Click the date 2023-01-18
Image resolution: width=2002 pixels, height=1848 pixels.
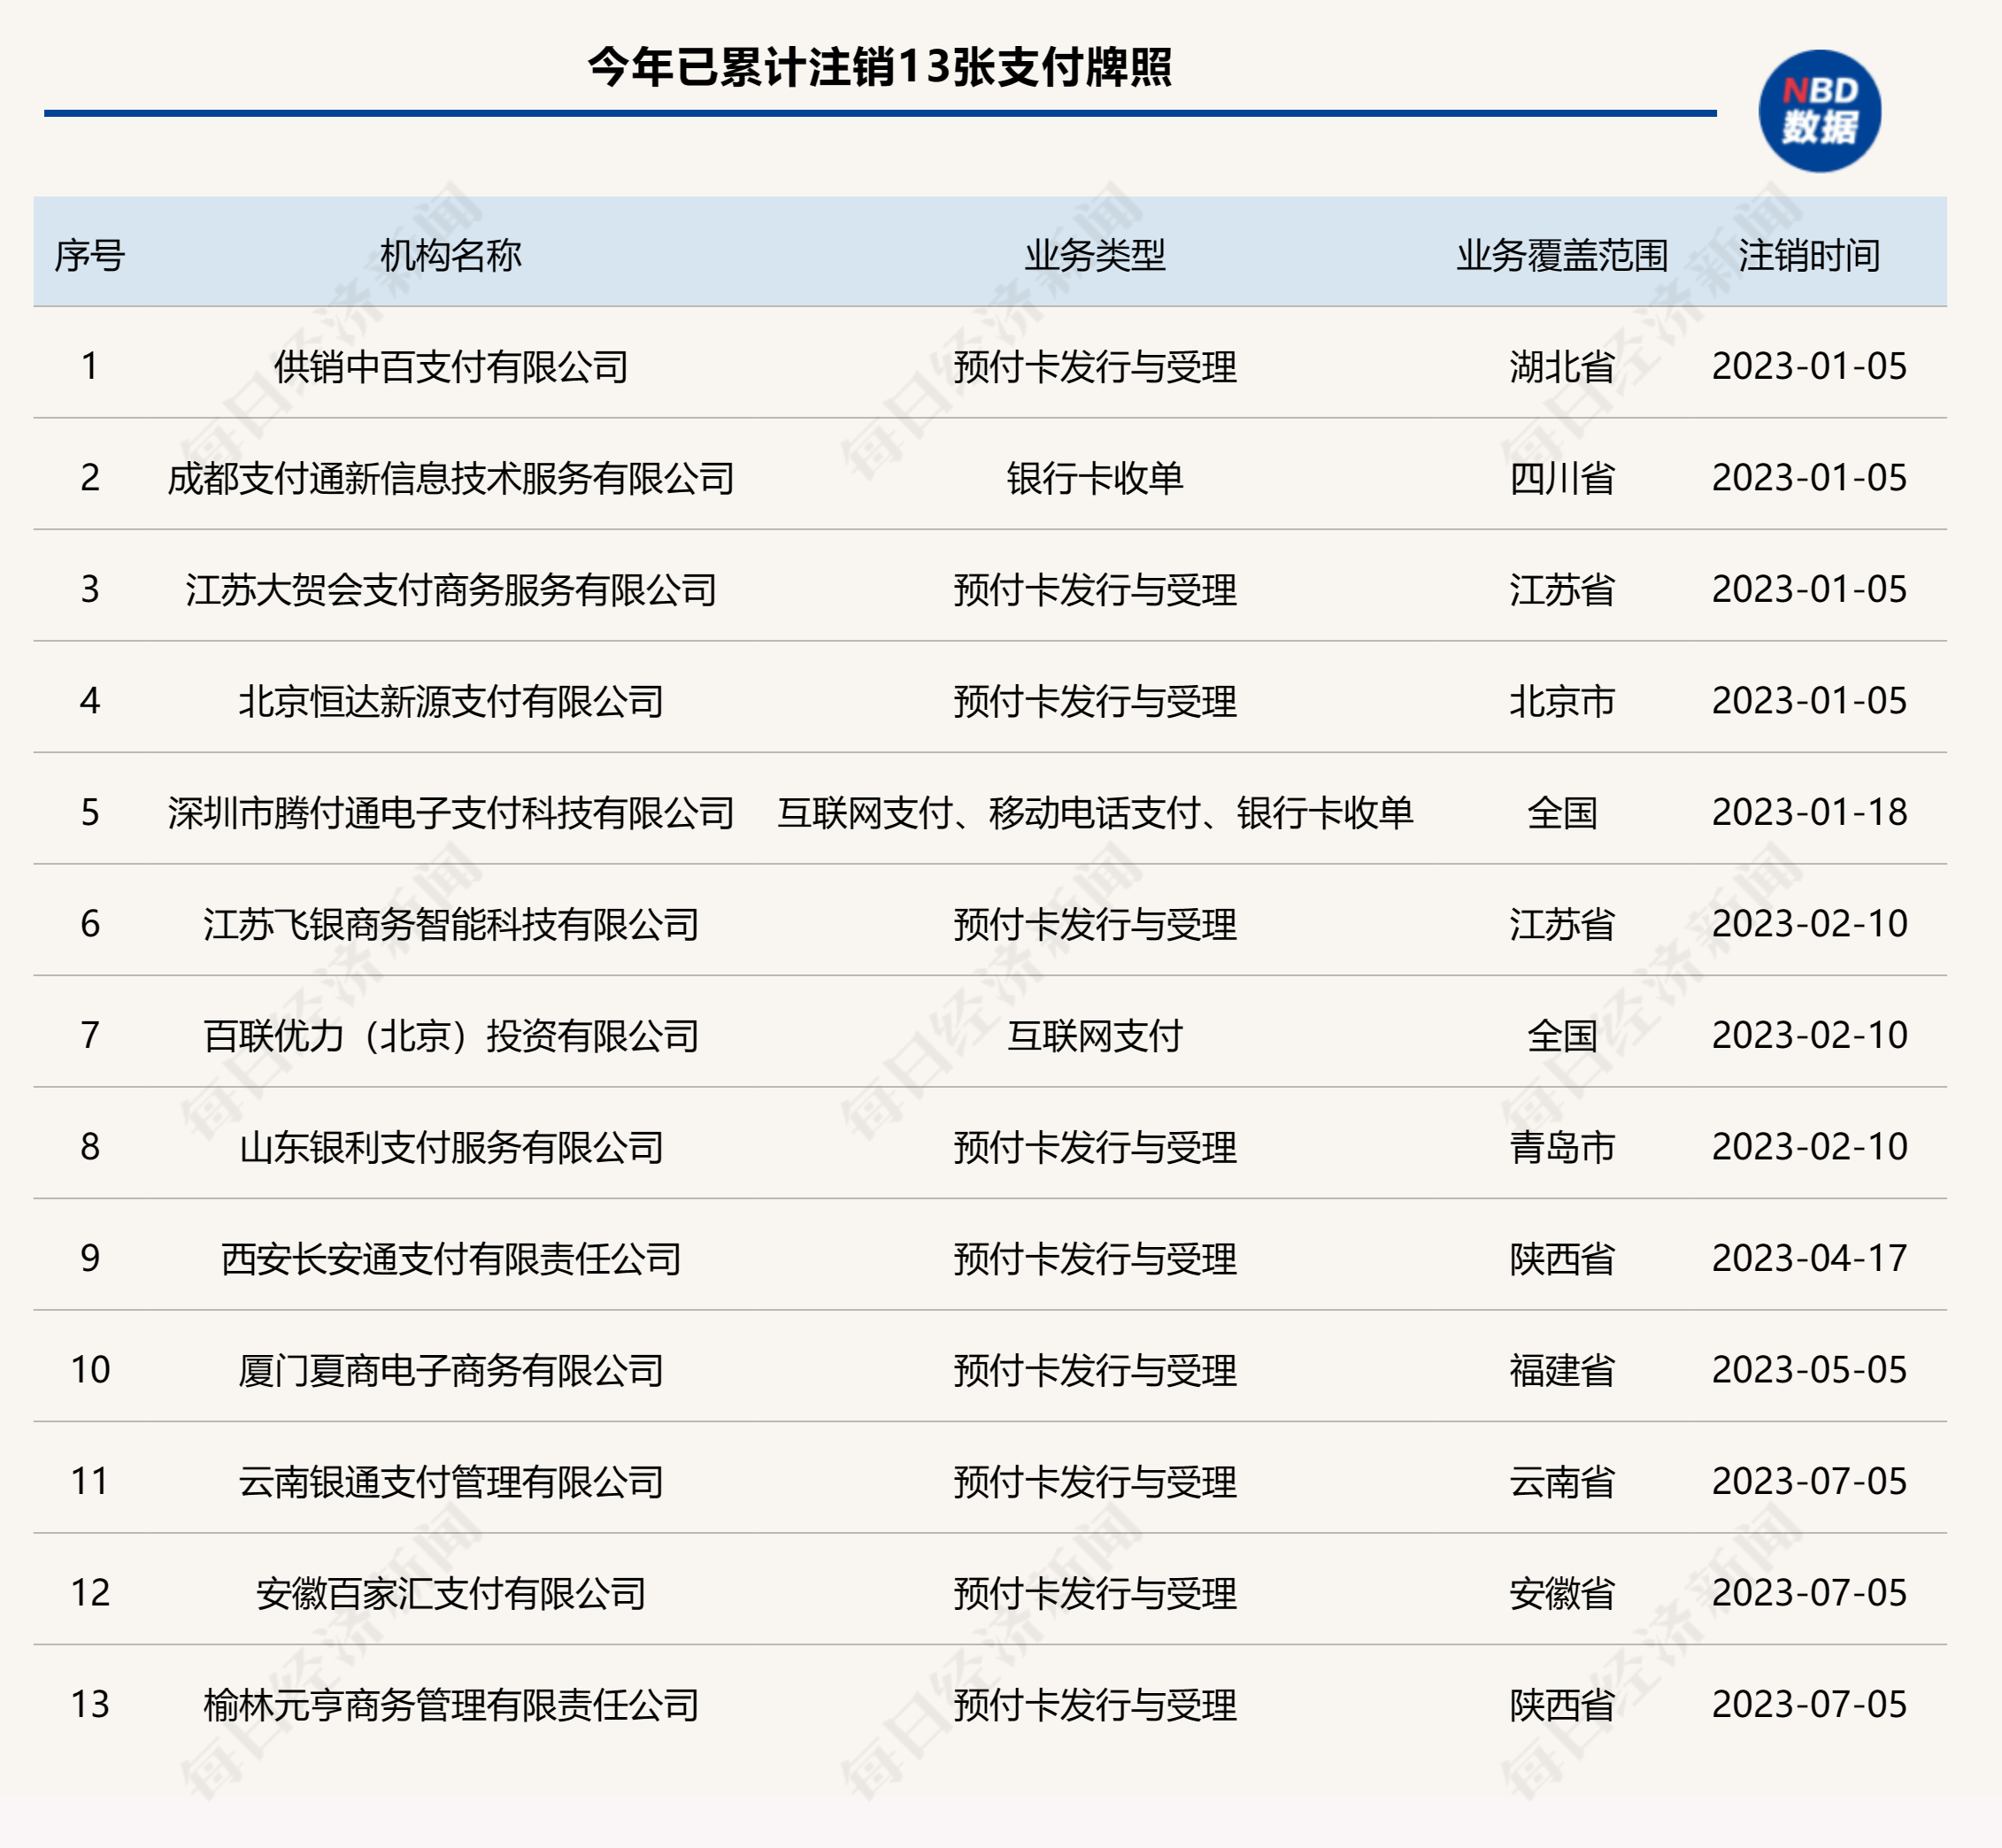[x=1809, y=812]
